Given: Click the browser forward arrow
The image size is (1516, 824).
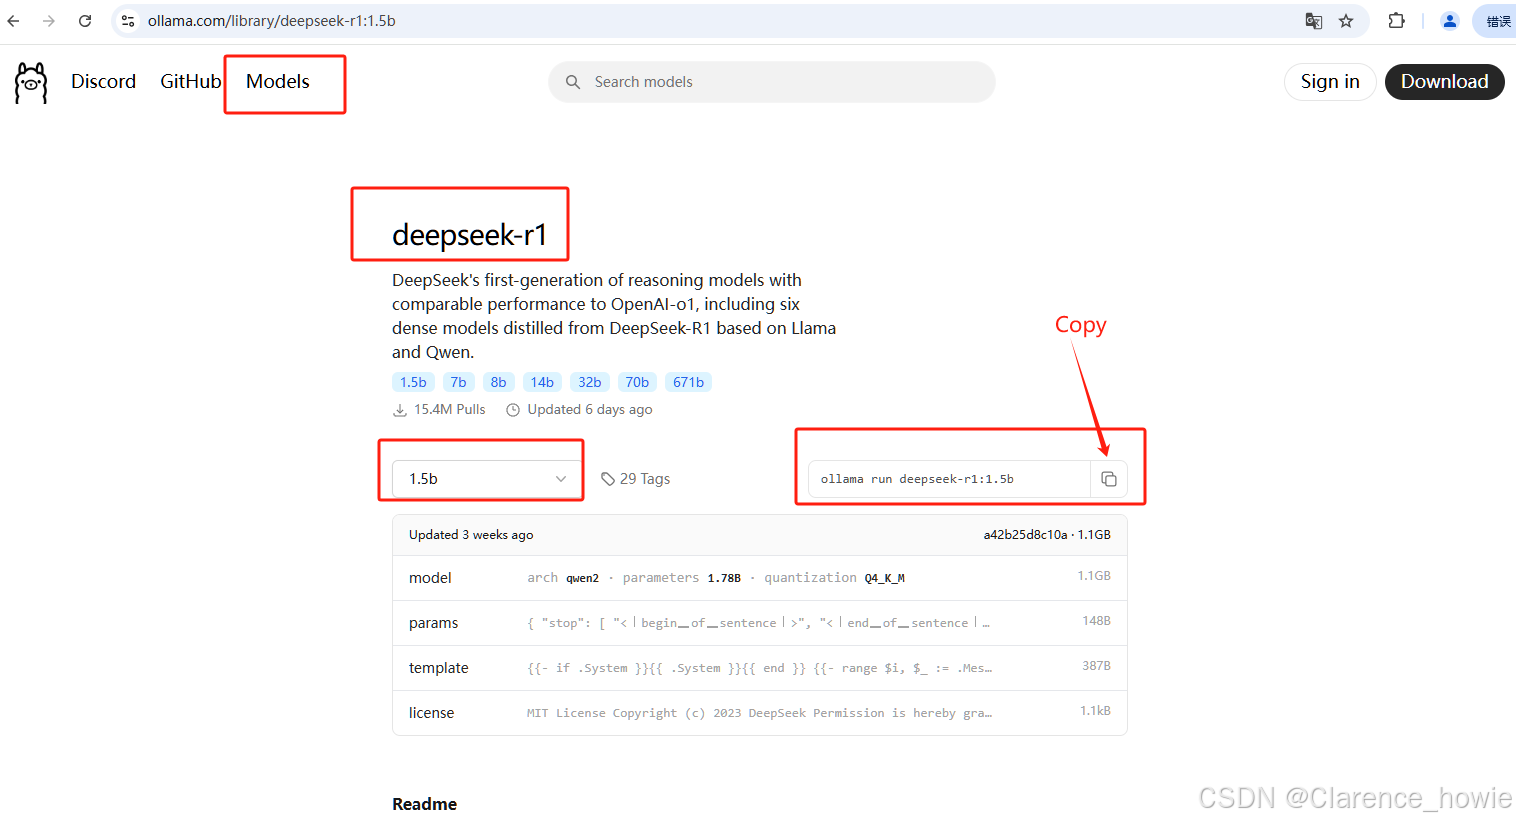Looking at the screenshot, I should point(49,21).
